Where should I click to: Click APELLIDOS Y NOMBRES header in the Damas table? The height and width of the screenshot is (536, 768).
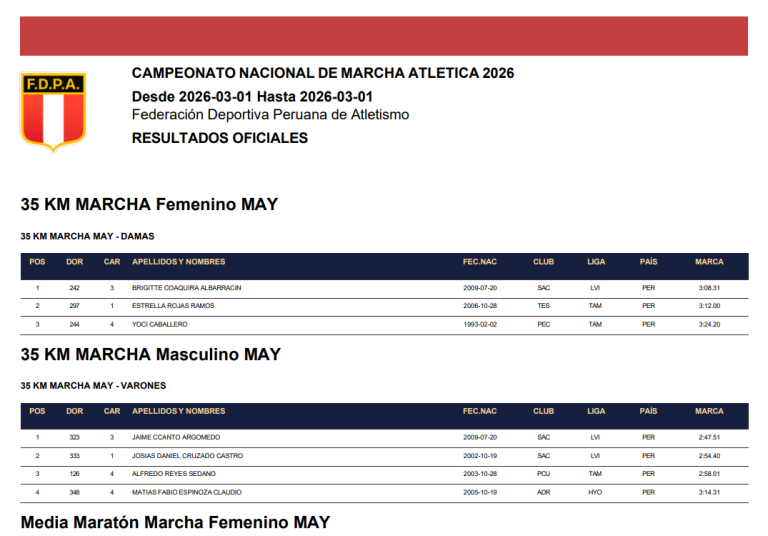coord(179,262)
